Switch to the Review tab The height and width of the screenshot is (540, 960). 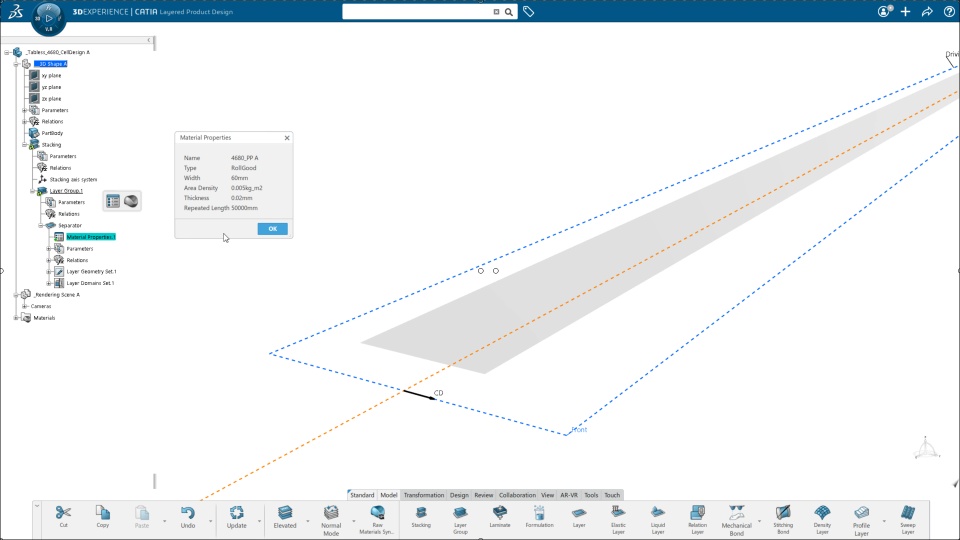(484, 495)
